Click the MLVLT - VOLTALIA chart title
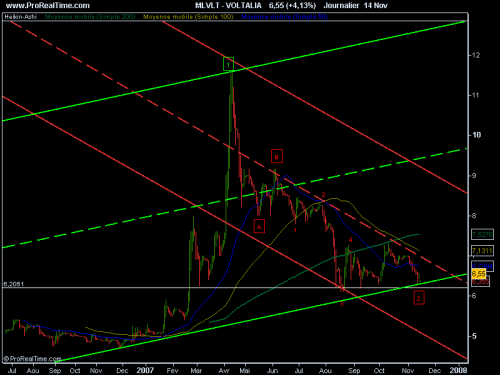 [228, 6]
